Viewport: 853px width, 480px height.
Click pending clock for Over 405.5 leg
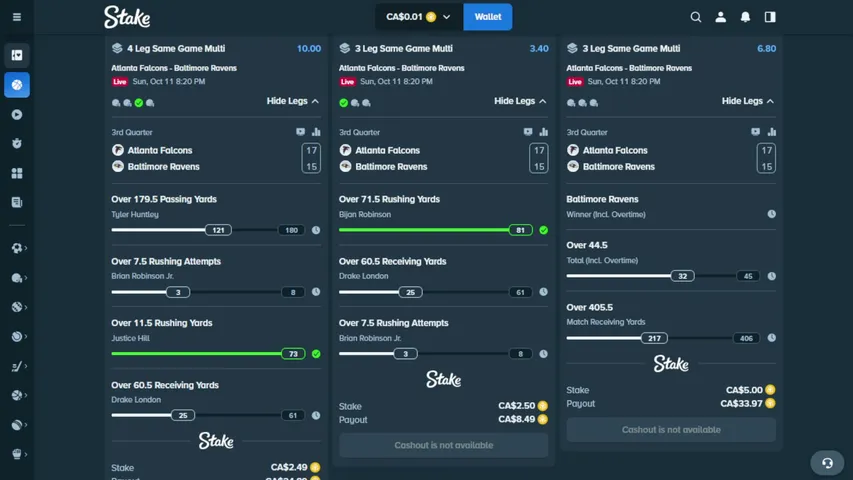click(771, 338)
